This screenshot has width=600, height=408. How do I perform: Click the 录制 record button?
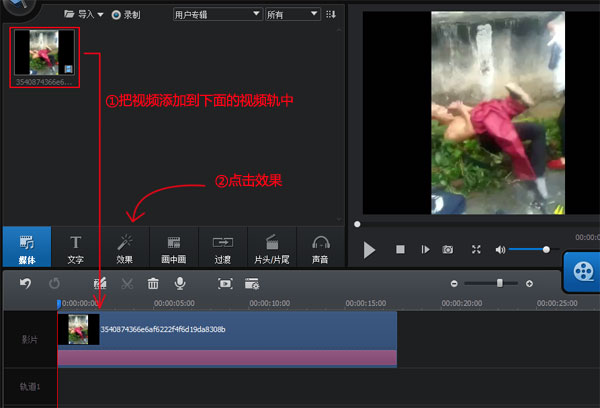[x=126, y=15]
